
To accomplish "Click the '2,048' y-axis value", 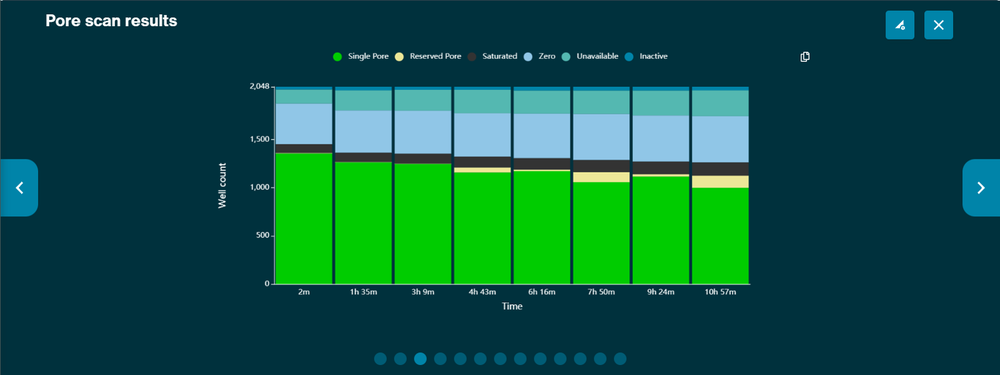I will pyautogui.click(x=260, y=87).
